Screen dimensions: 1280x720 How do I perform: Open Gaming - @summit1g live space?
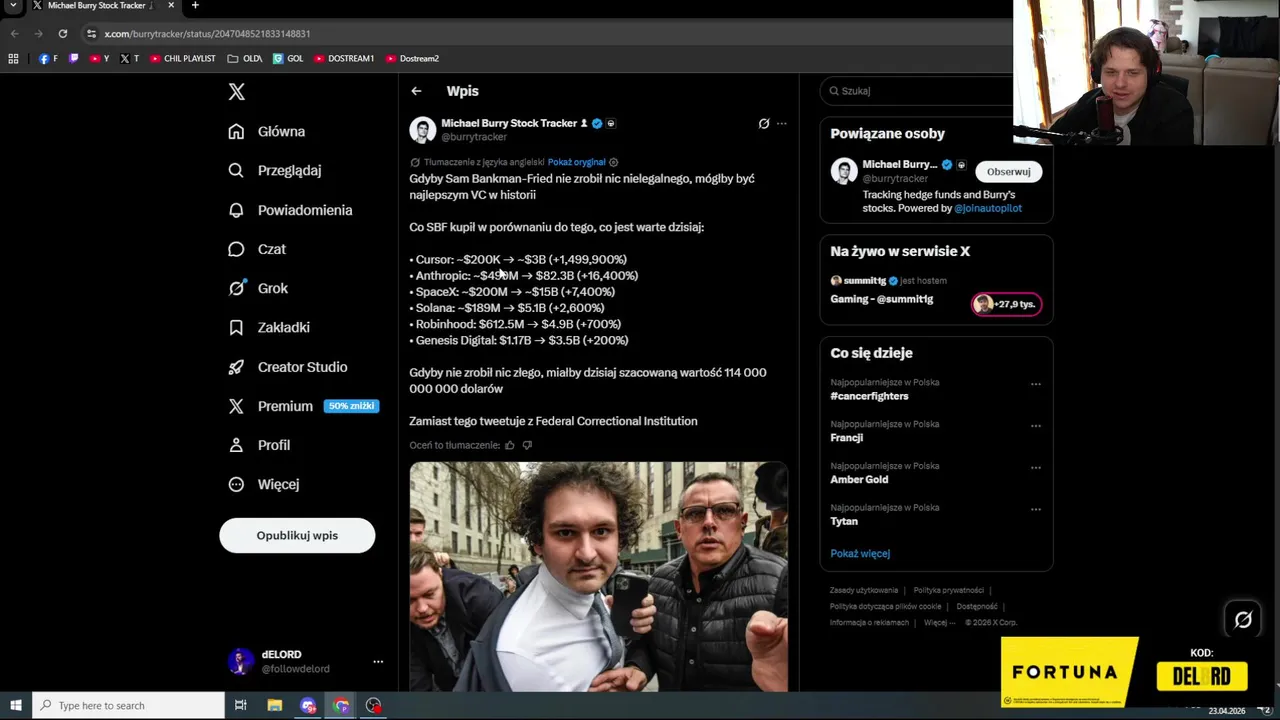click(881, 299)
